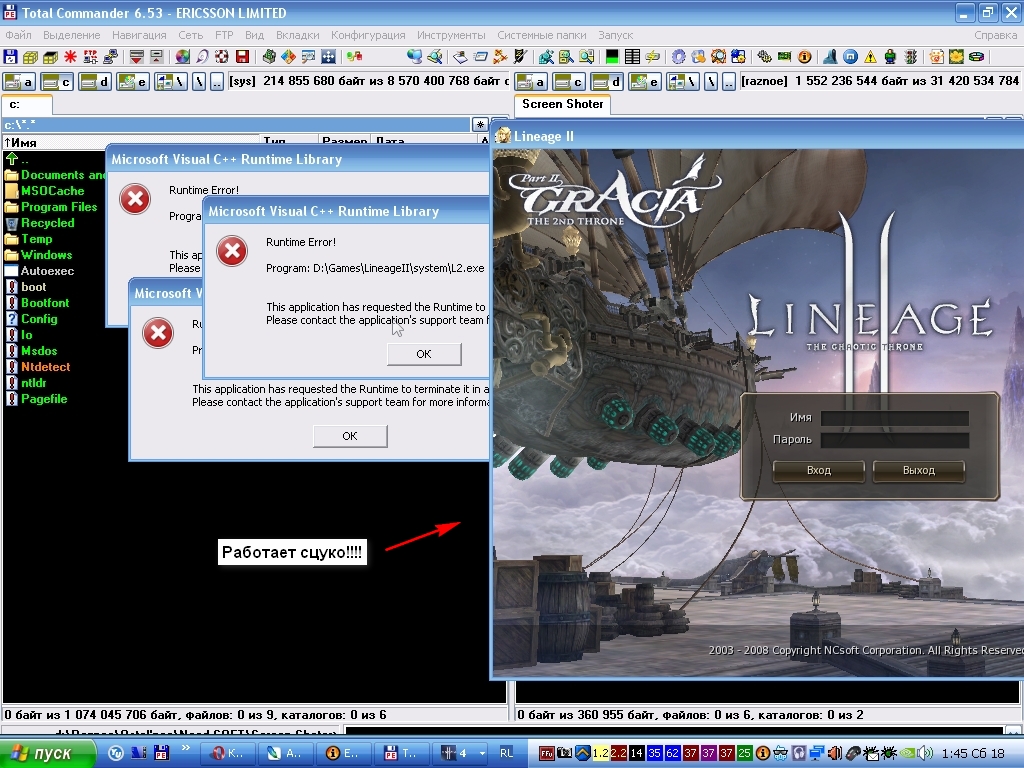
Task: Click the asterisk button beside left path bar
Action: pos(480,124)
